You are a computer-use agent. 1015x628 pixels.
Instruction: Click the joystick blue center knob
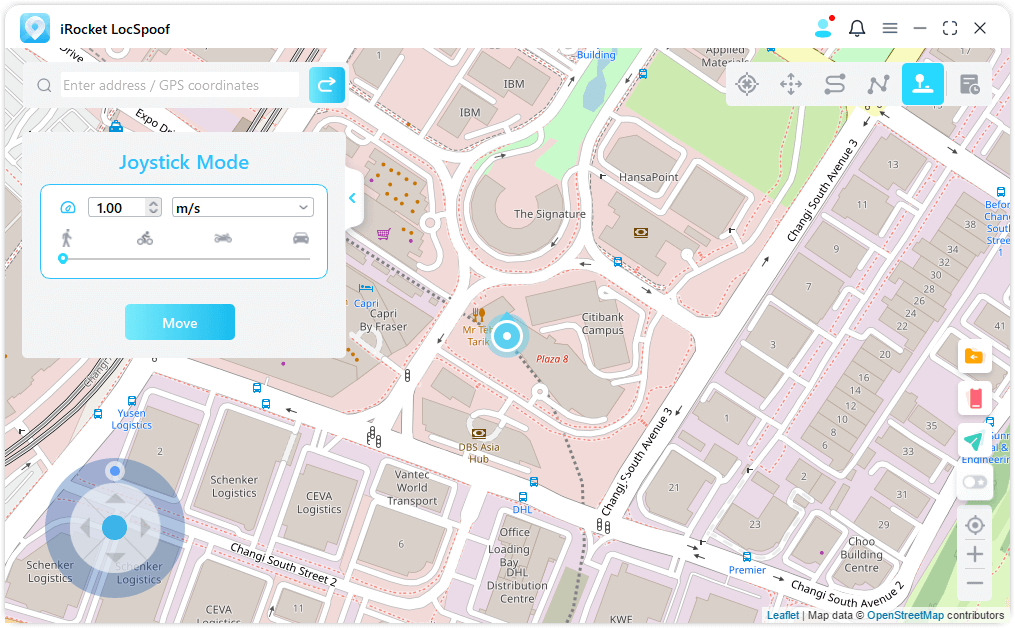click(x=115, y=528)
